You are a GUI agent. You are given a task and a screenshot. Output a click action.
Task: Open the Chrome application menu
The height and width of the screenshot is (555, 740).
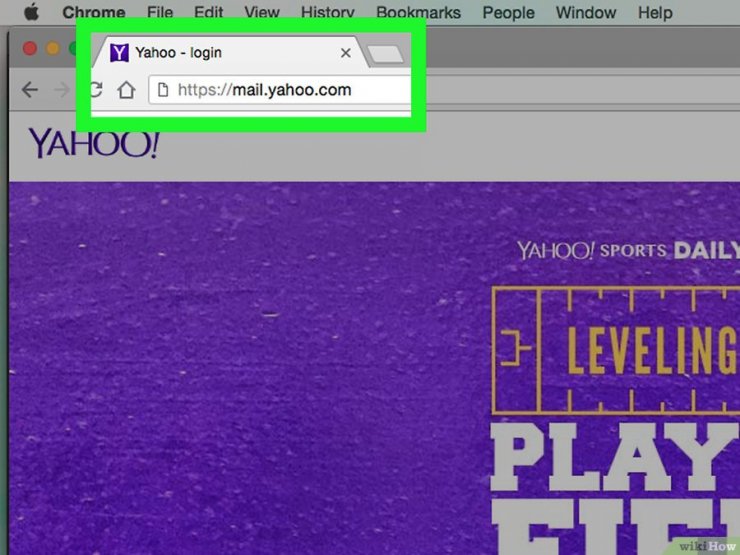(x=94, y=12)
